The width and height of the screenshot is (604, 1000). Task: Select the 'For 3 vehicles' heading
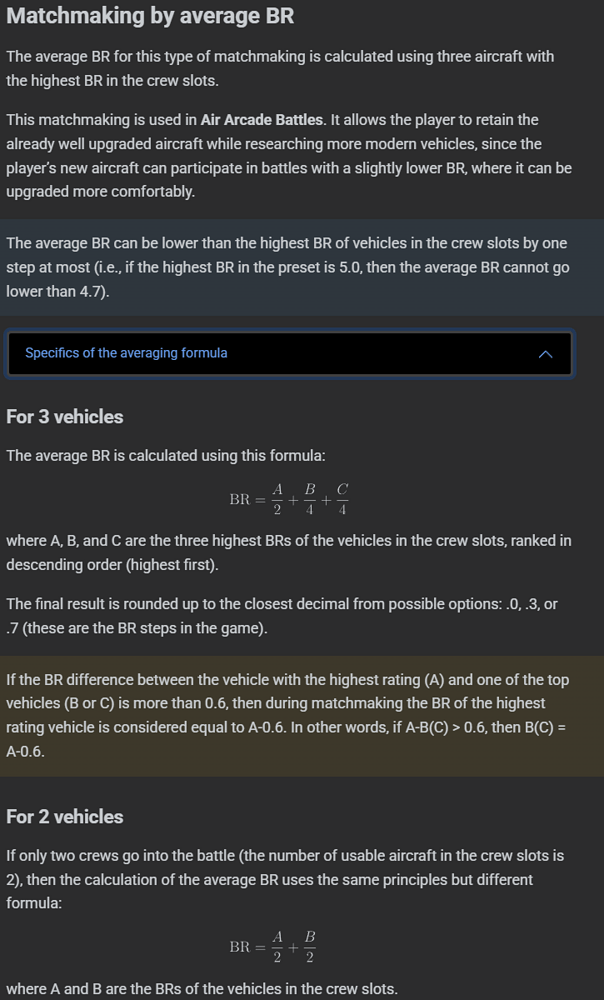65,417
